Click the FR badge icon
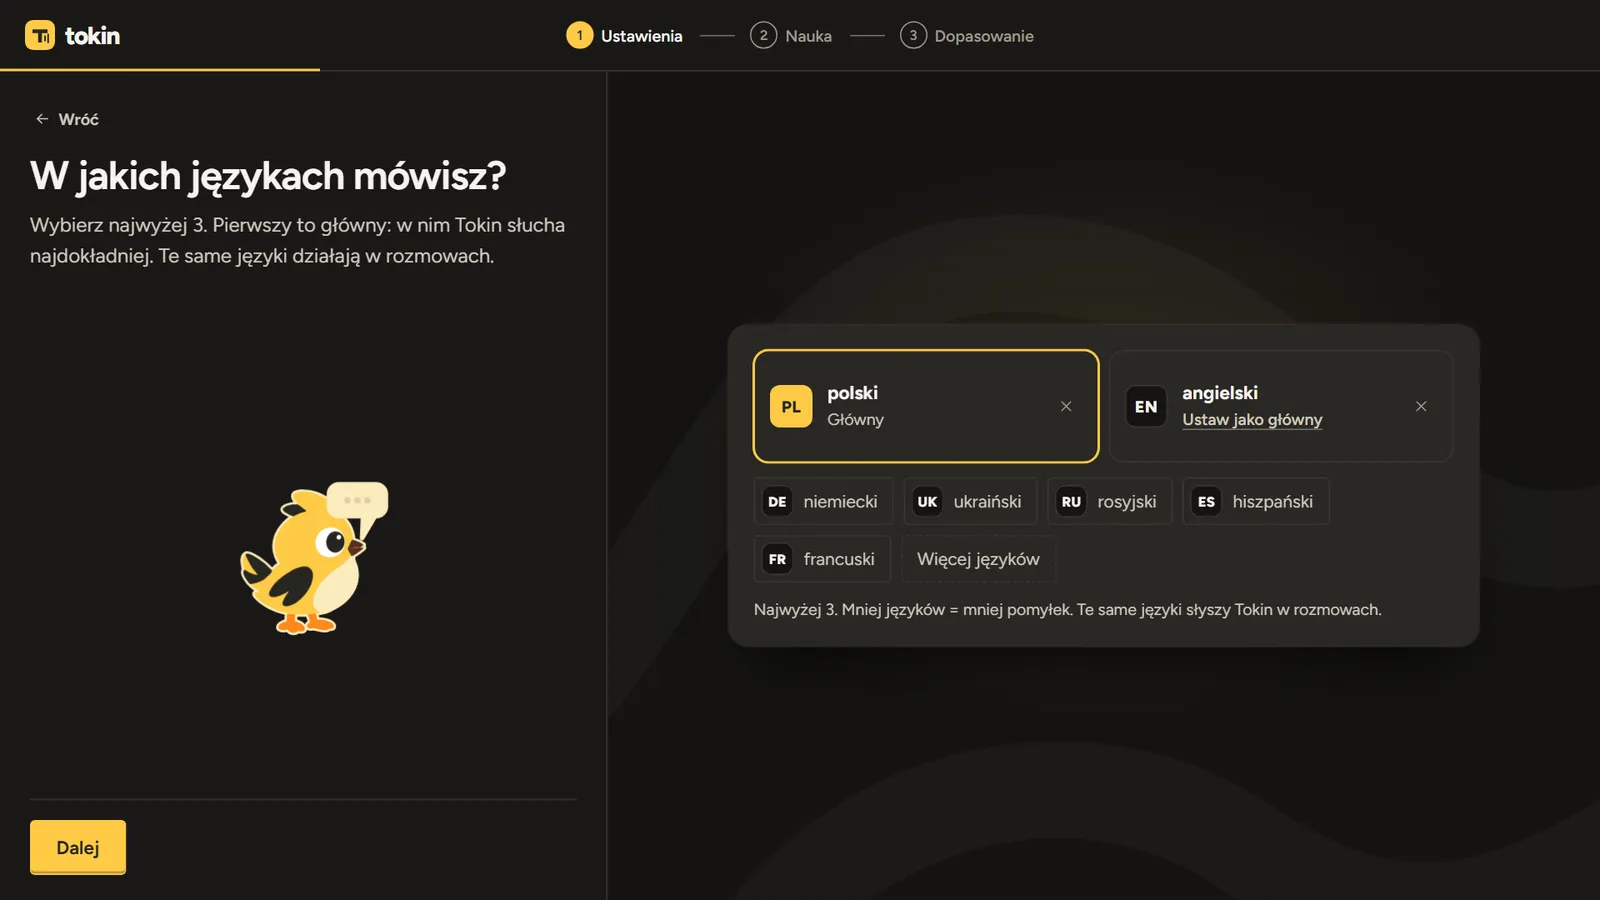1600x900 pixels. (777, 559)
